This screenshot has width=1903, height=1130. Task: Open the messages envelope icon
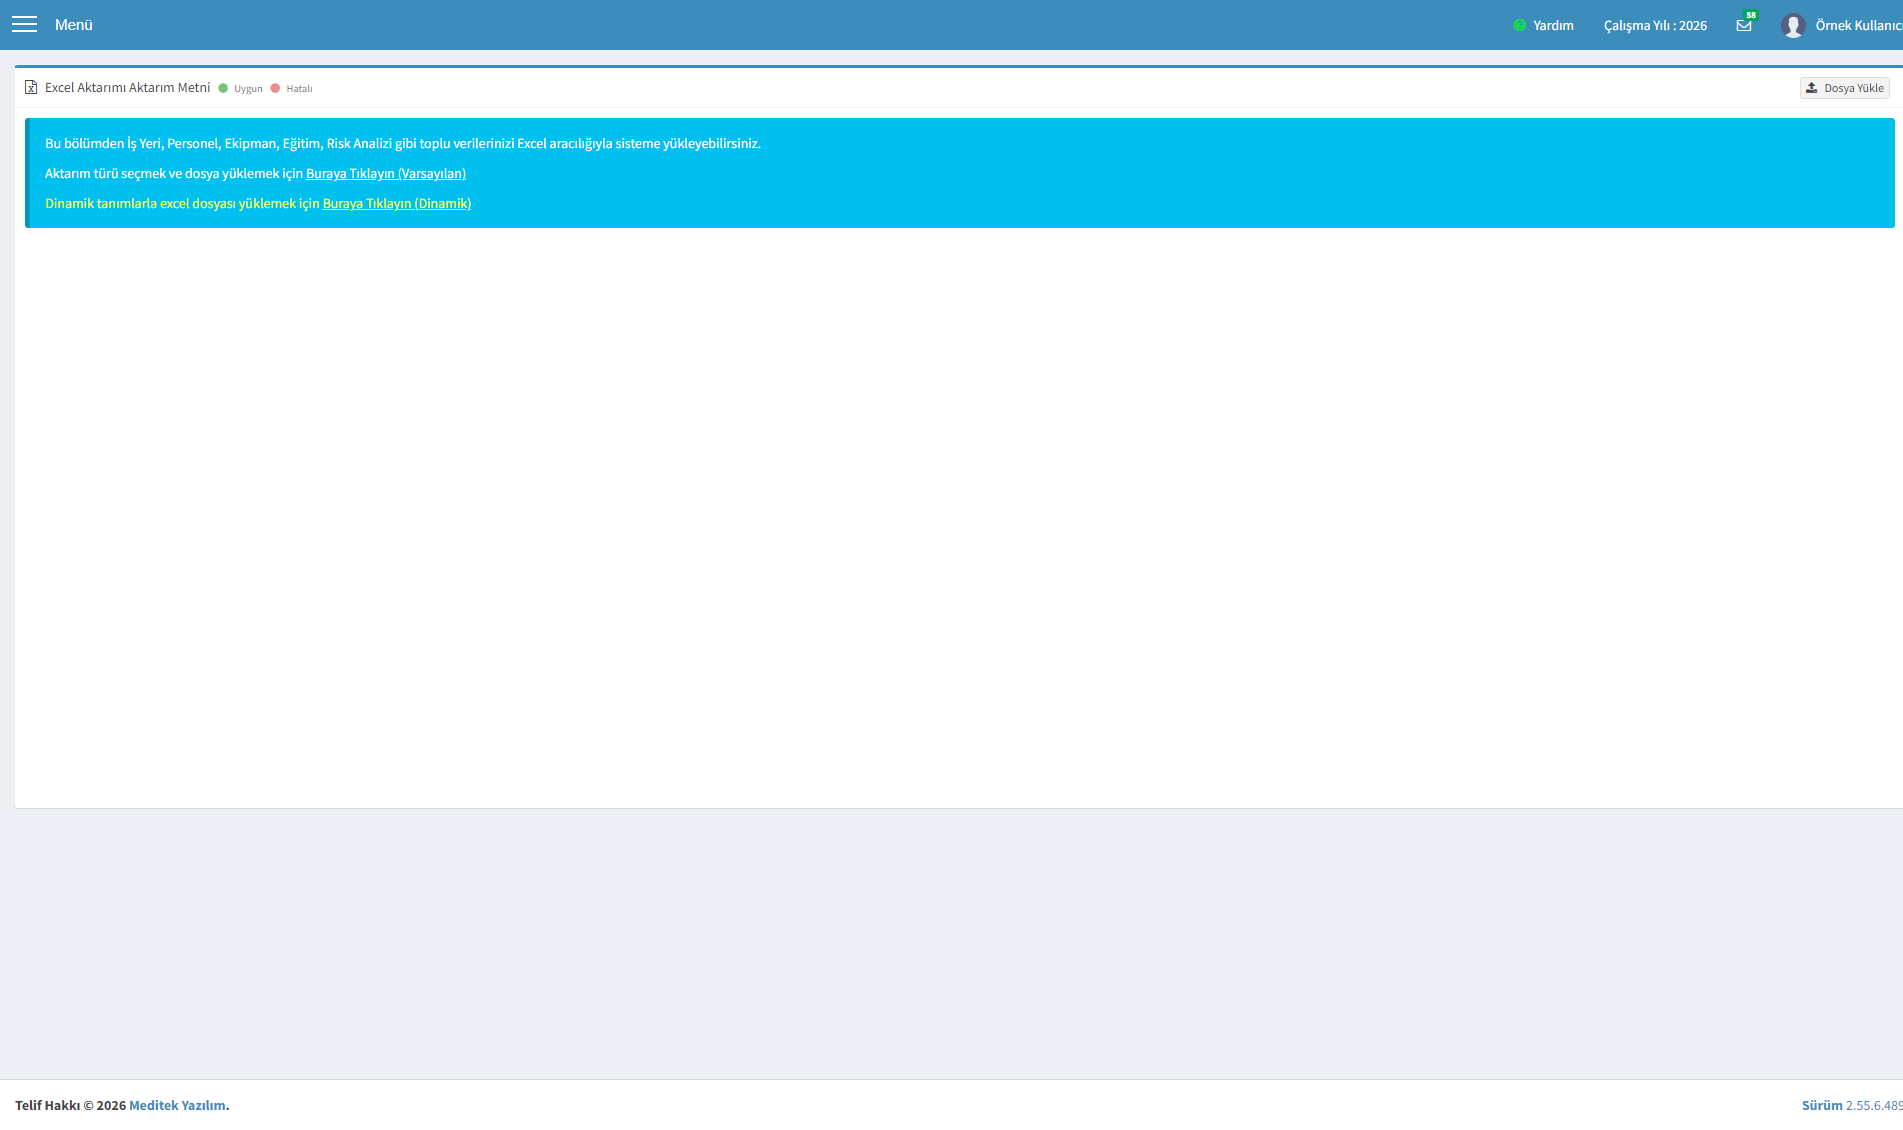tap(1744, 26)
